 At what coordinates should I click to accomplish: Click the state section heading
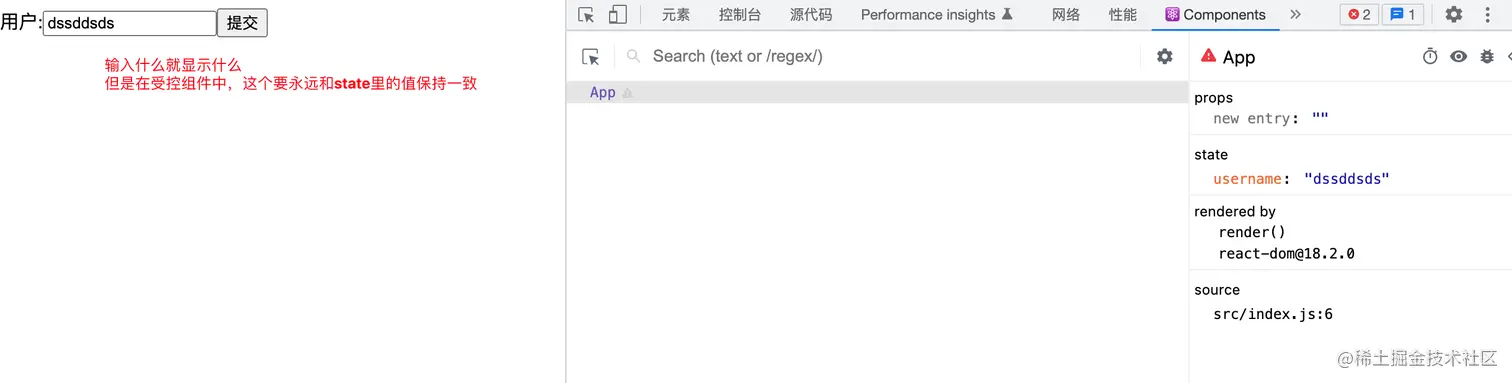click(x=1211, y=155)
